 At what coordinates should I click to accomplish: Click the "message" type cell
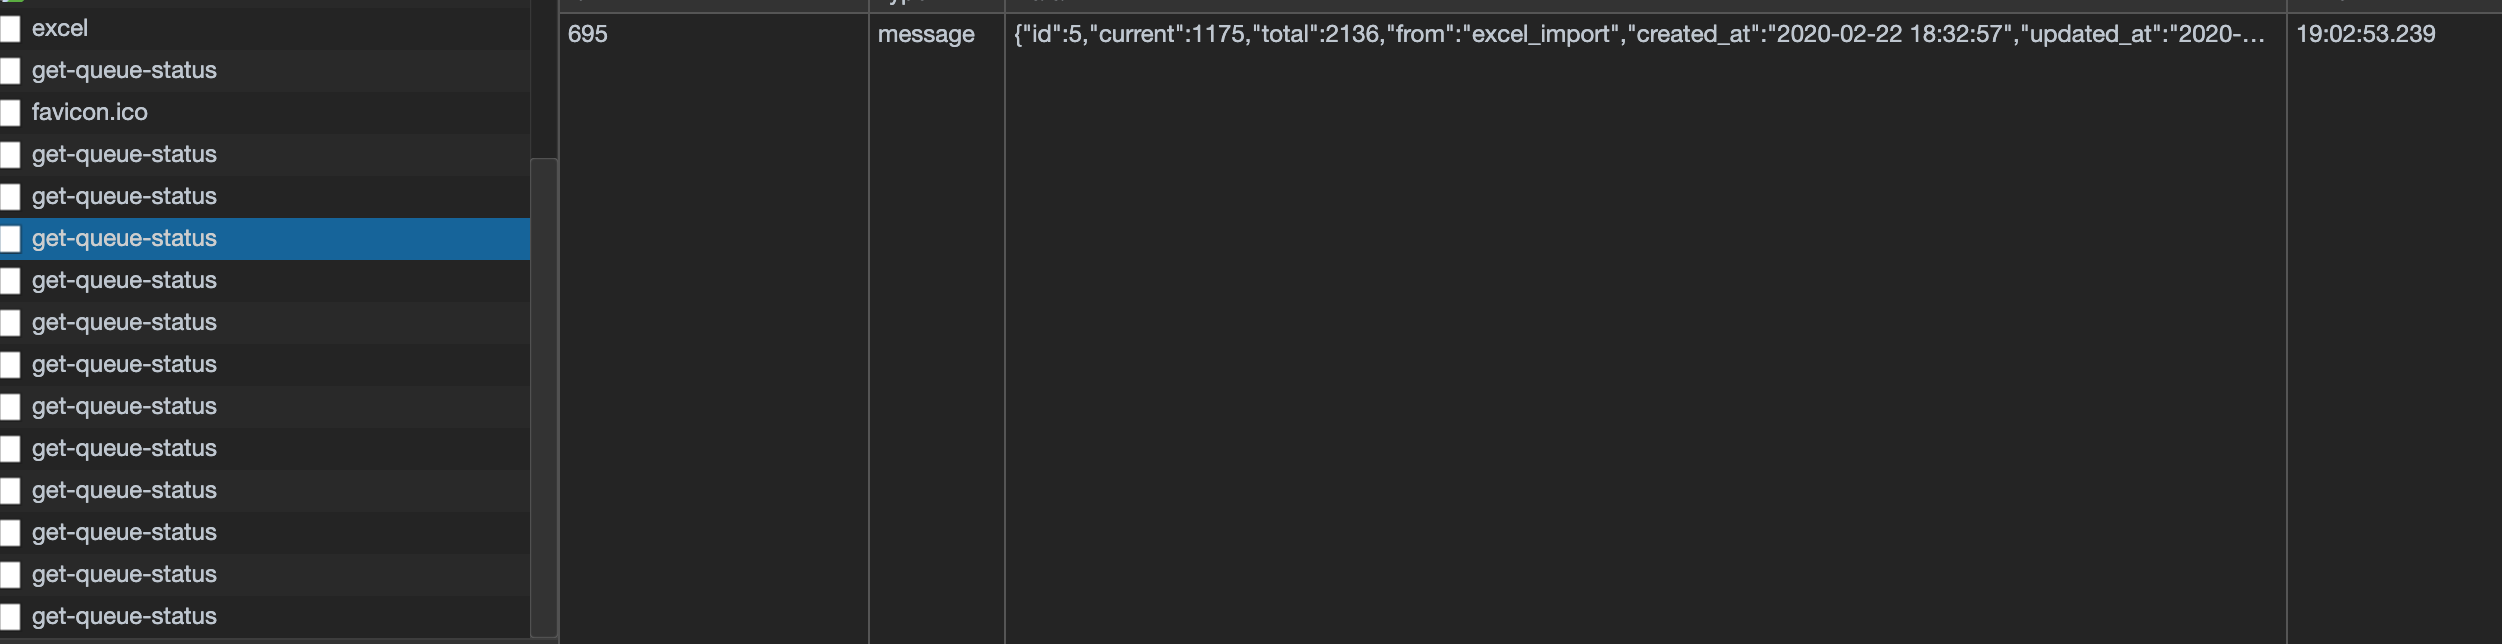[926, 35]
